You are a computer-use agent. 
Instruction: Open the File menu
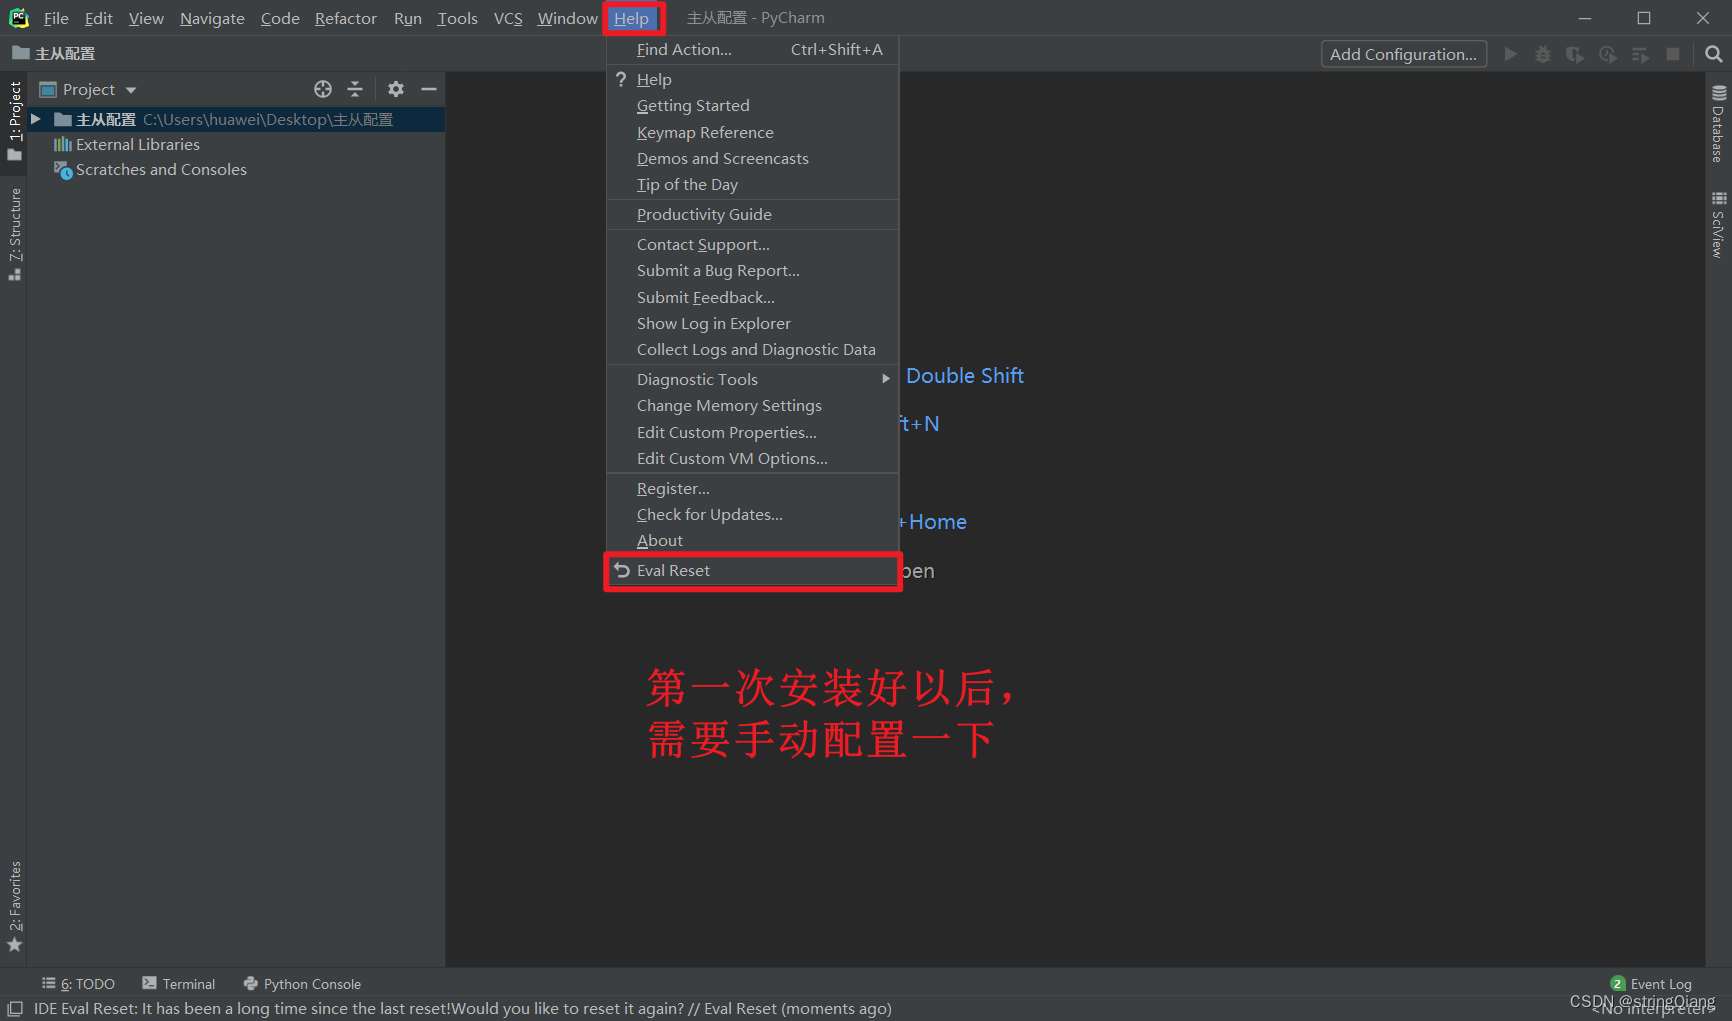coord(56,18)
